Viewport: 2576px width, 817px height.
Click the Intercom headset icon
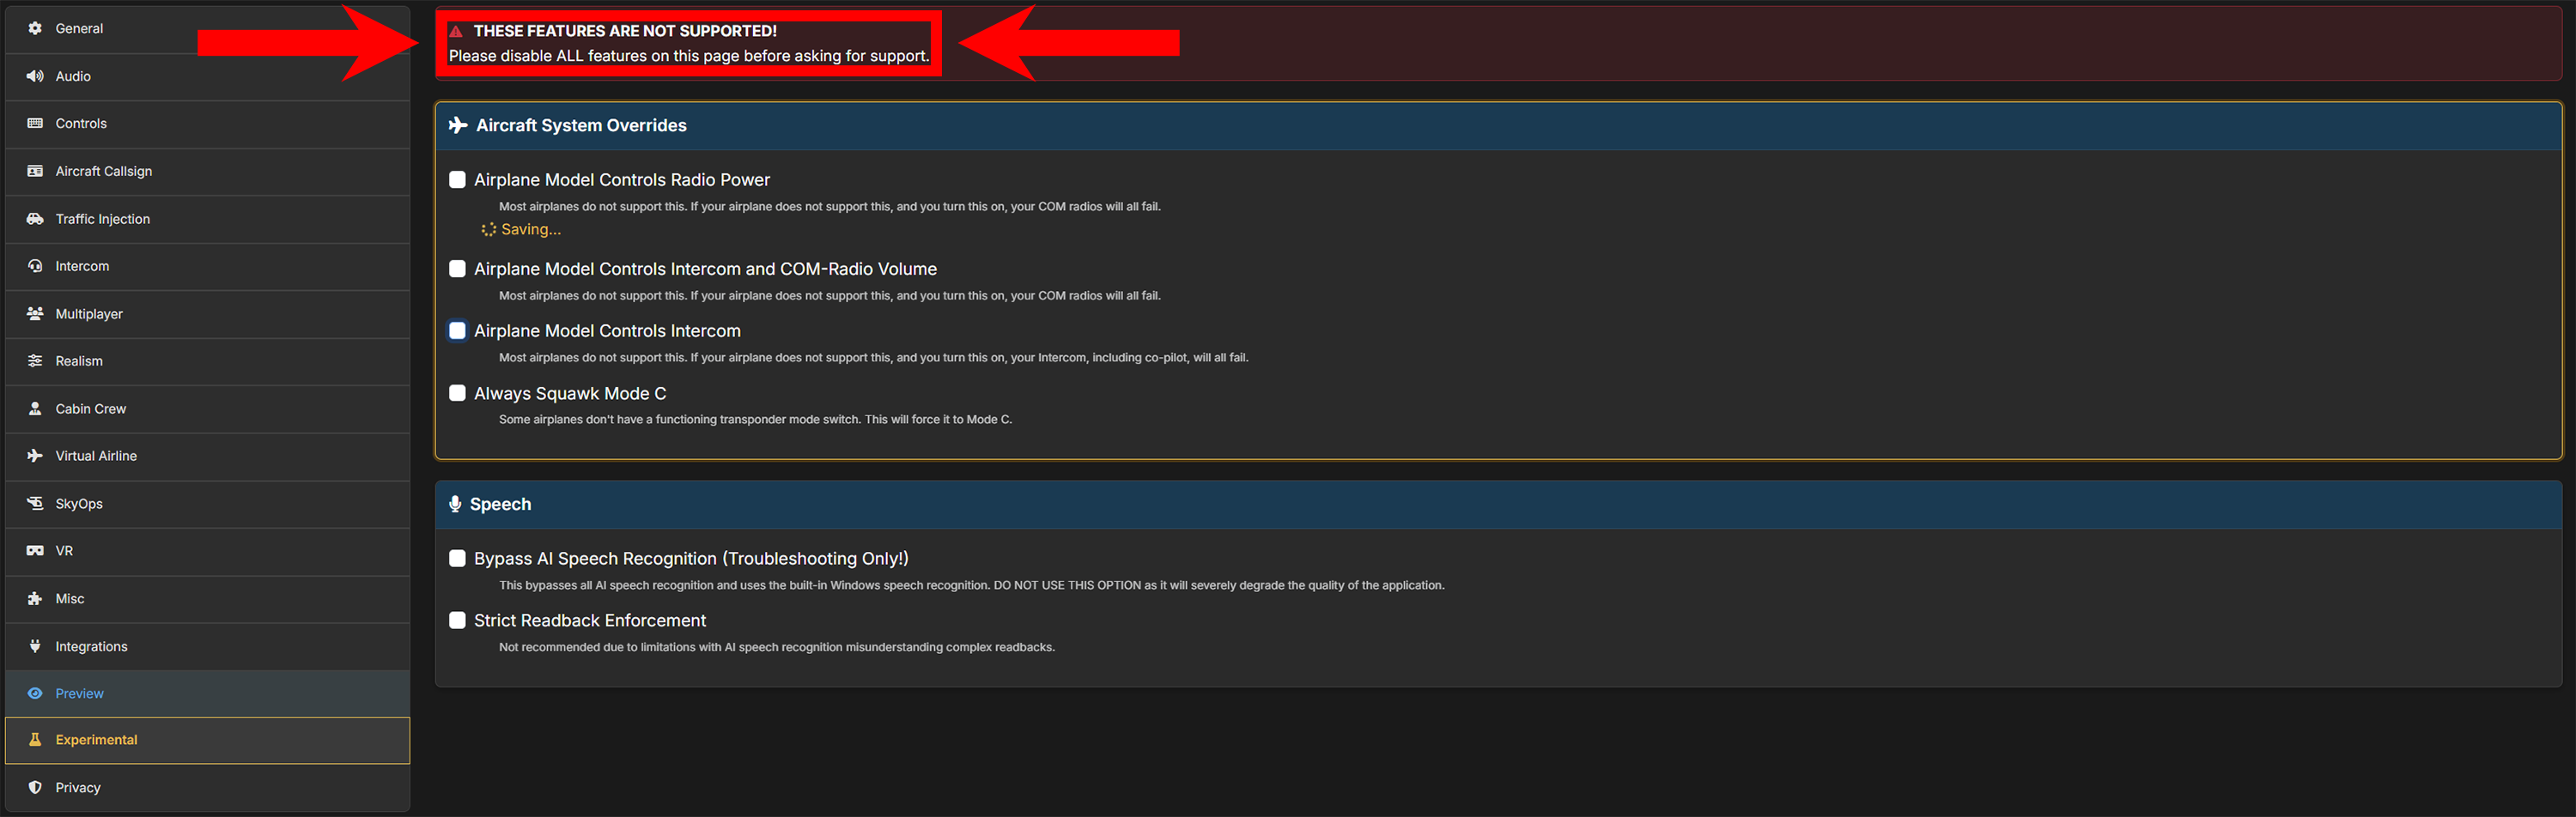pyautogui.click(x=35, y=266)
